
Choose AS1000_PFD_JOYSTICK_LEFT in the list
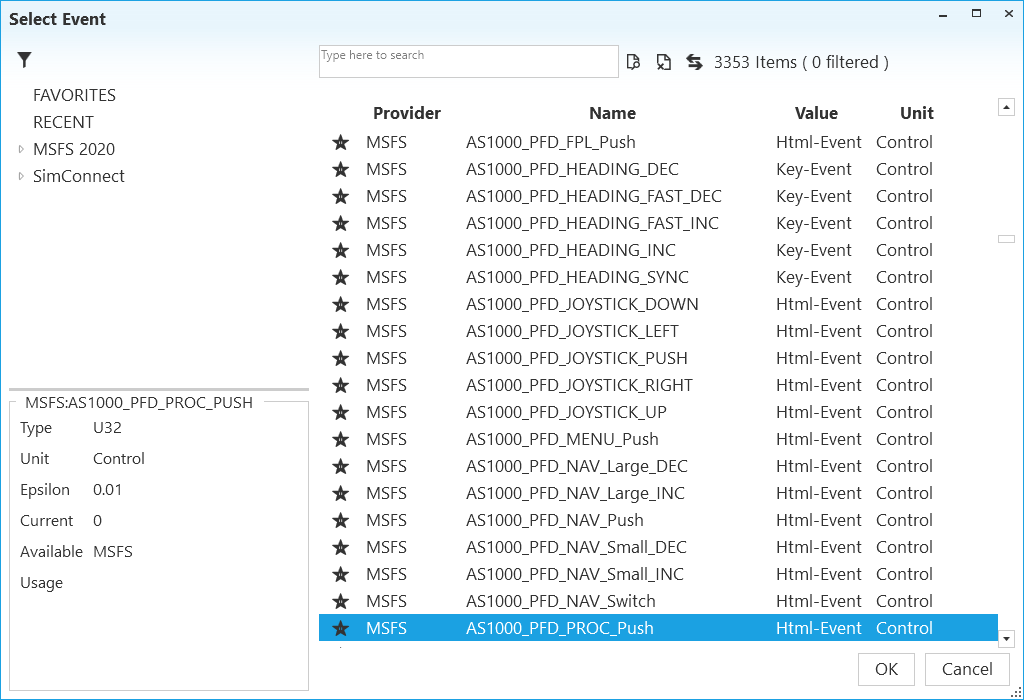[572, 332]
